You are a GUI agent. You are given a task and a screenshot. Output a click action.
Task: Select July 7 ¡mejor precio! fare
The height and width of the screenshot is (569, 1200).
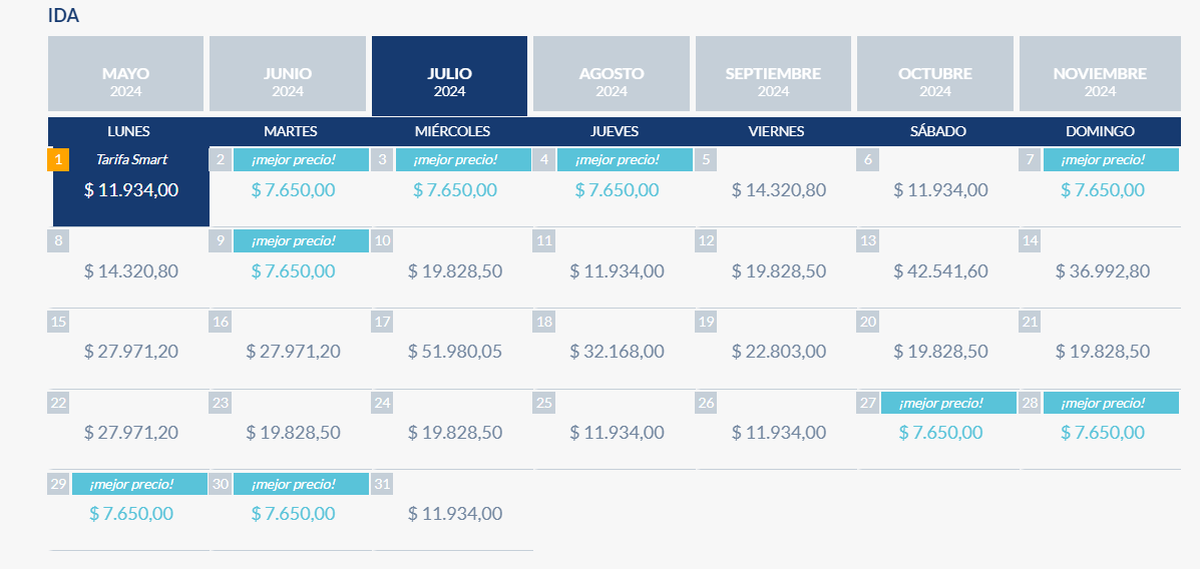tap(1103, 189)
